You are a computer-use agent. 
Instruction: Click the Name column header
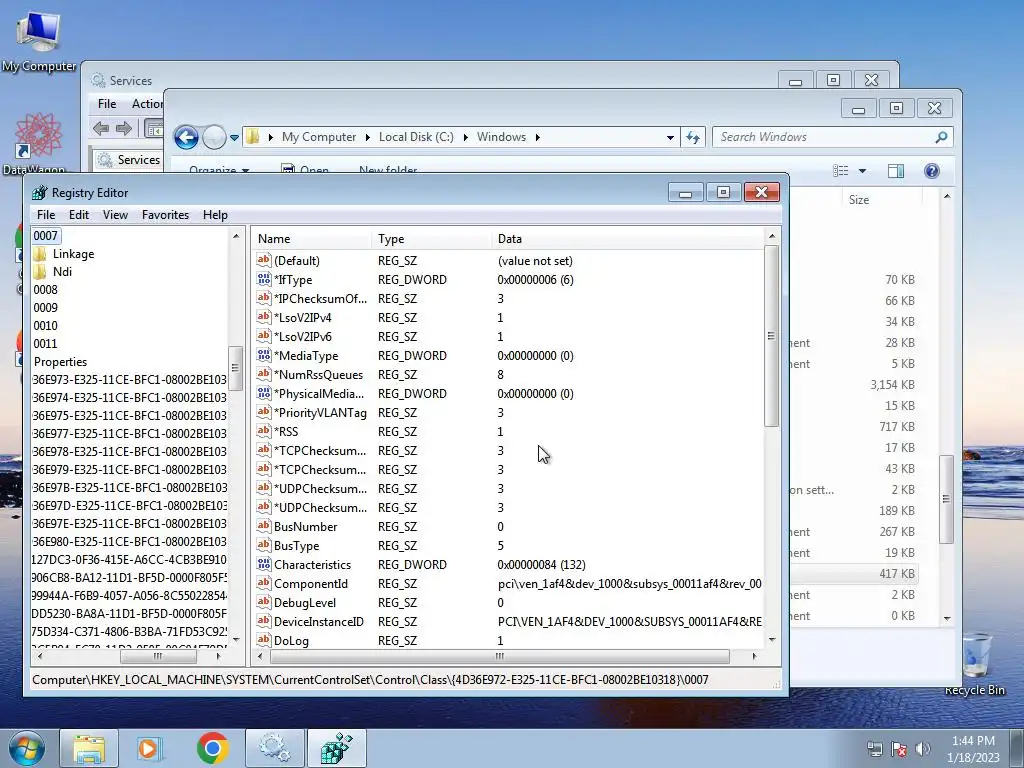pyautogui.click(x=312, y=239)
